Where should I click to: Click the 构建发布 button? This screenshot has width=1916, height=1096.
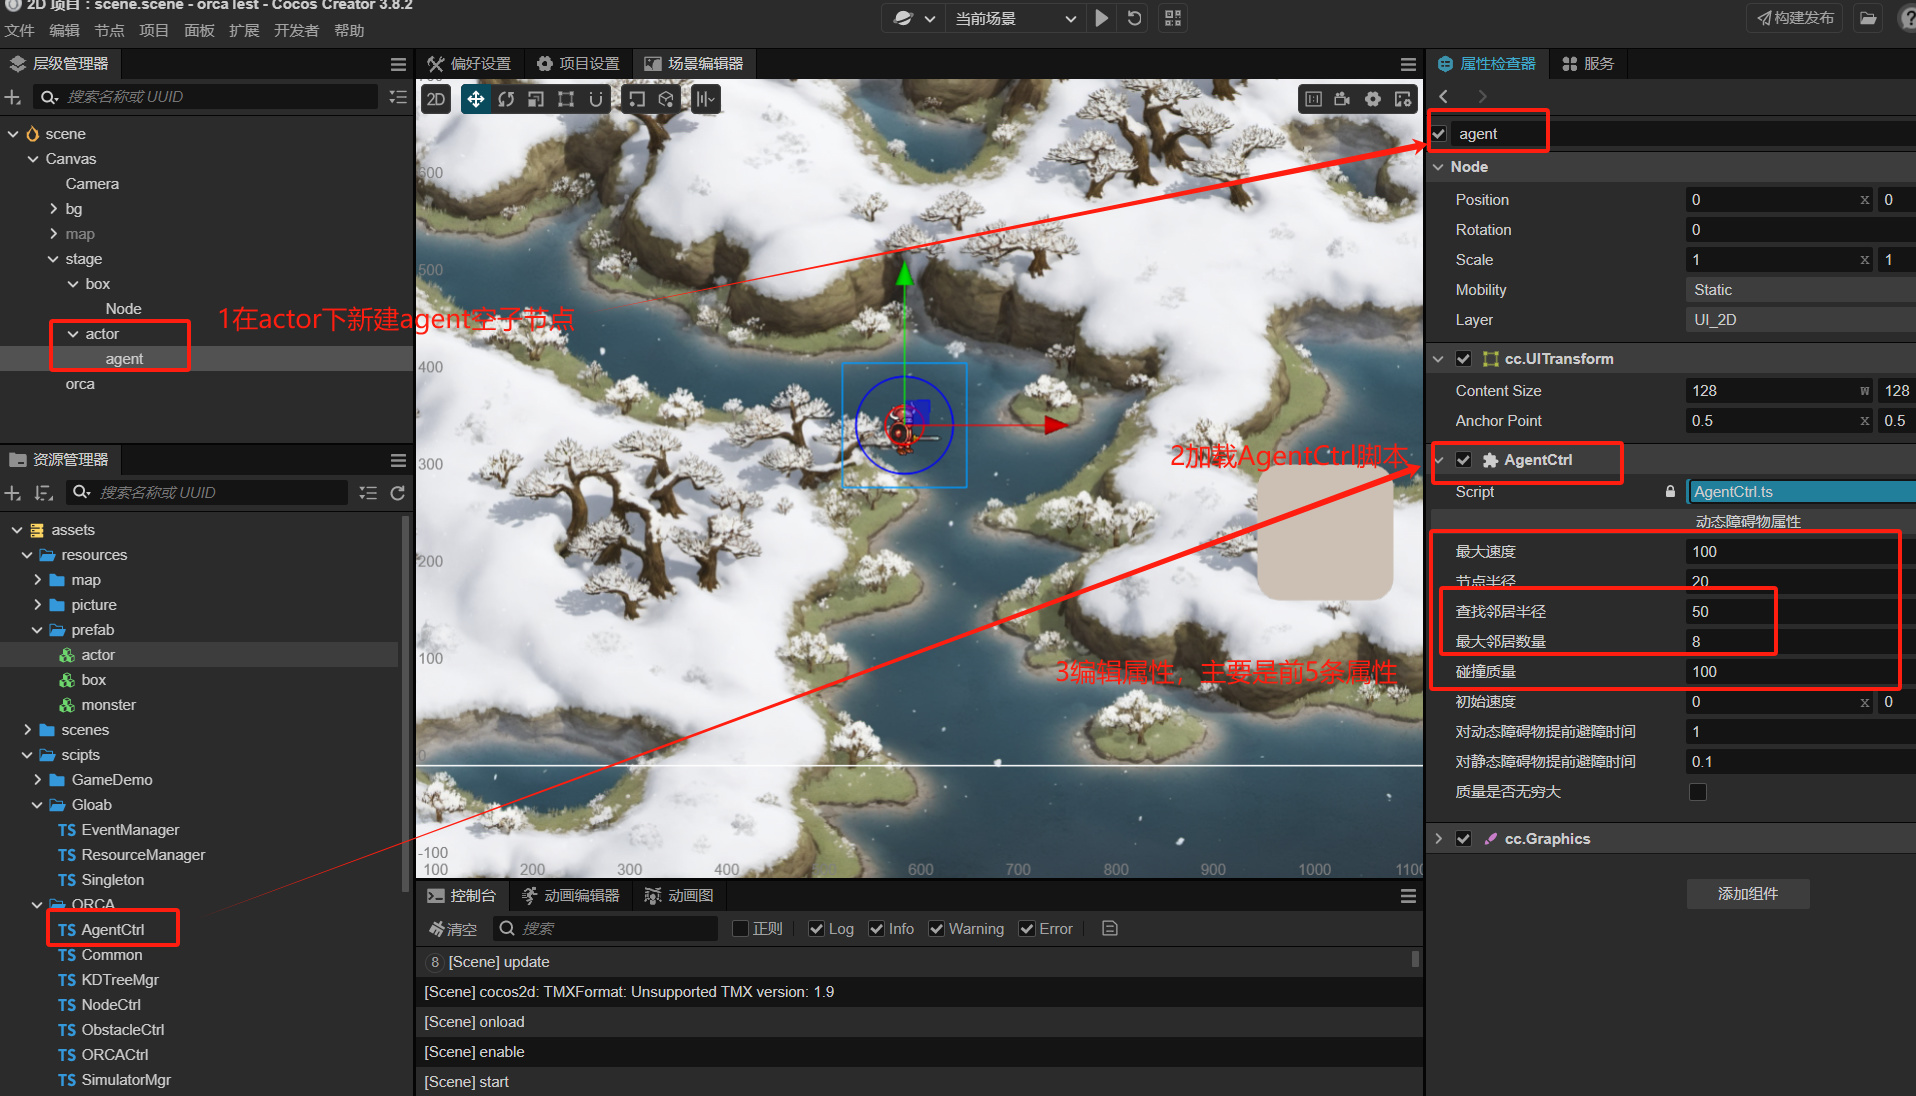[x=1796, y=18]
